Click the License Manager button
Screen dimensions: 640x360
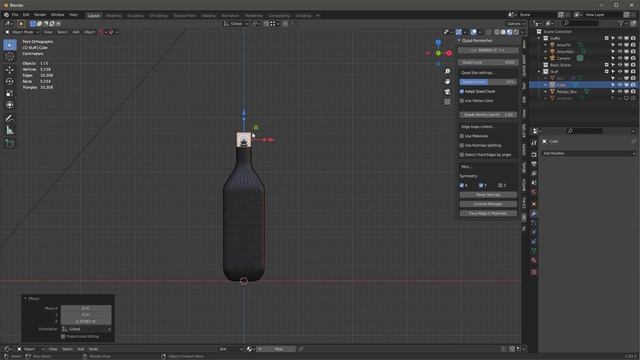pos(488,204)
